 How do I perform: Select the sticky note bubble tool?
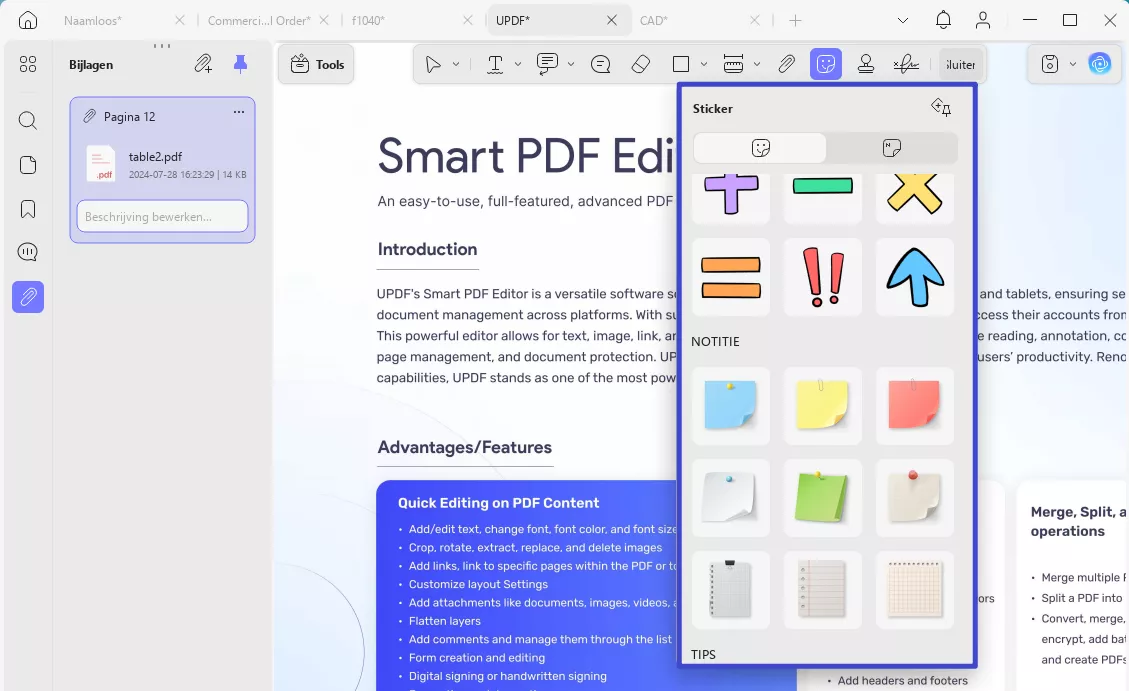point(601,65)
